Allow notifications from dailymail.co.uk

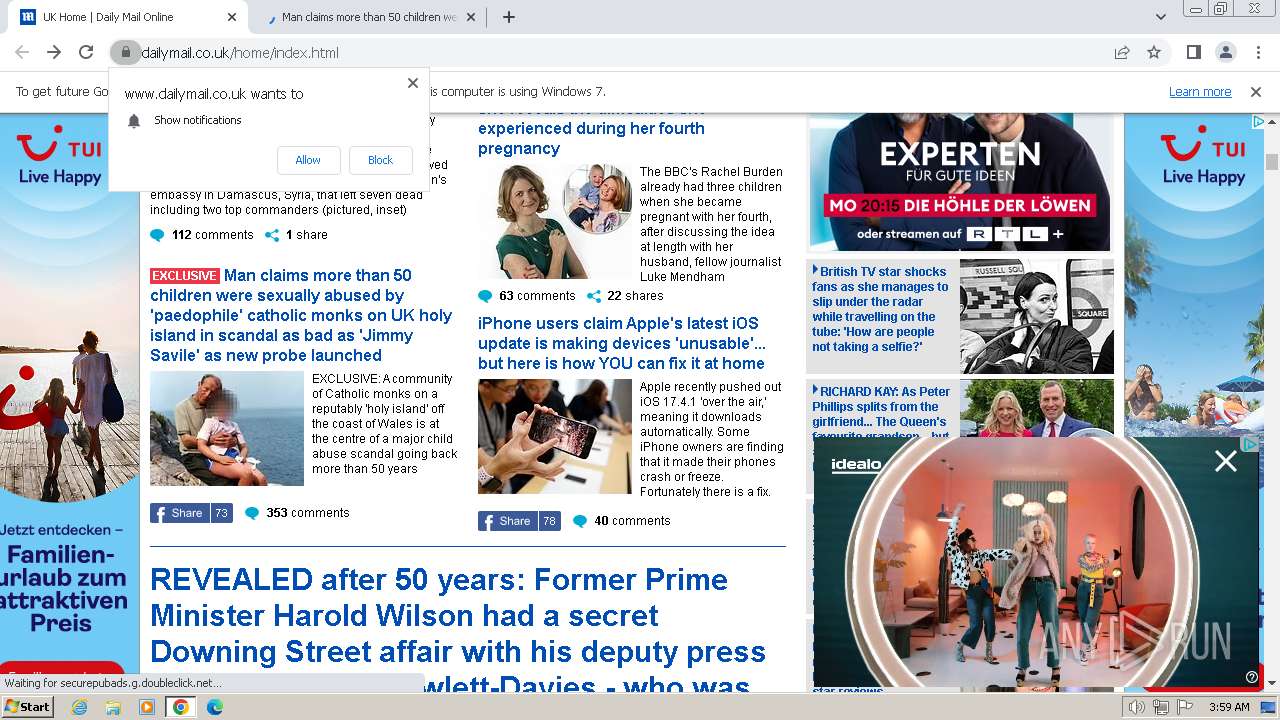308,160
